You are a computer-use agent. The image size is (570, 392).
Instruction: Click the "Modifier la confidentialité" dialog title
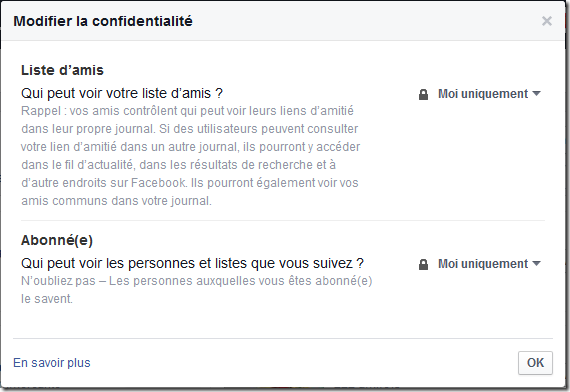103,21
